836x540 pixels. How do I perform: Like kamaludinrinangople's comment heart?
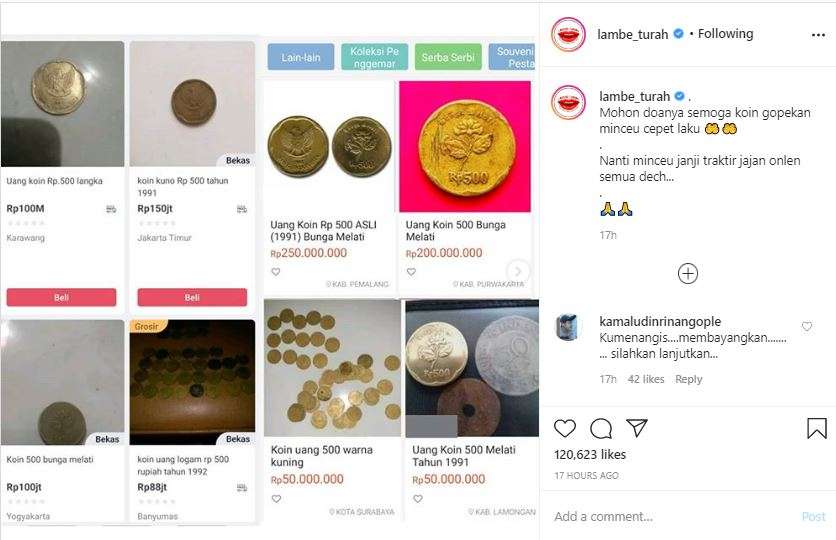(807, 326)
